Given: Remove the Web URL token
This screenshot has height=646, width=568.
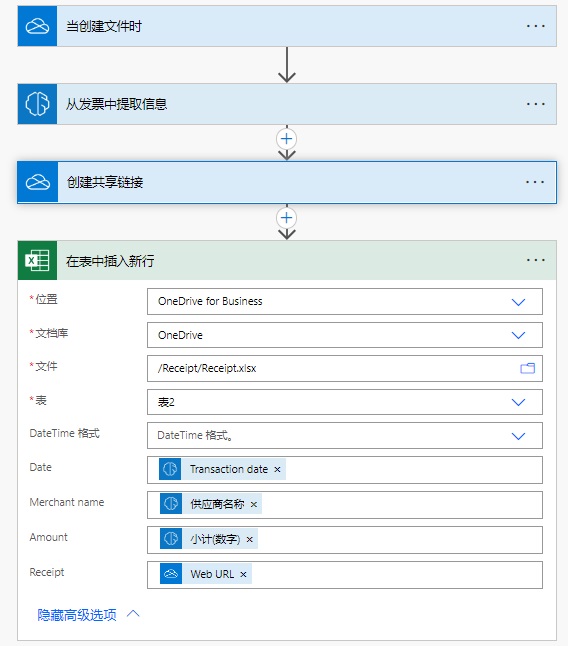Looking at the screenshot, I should 243,575.
